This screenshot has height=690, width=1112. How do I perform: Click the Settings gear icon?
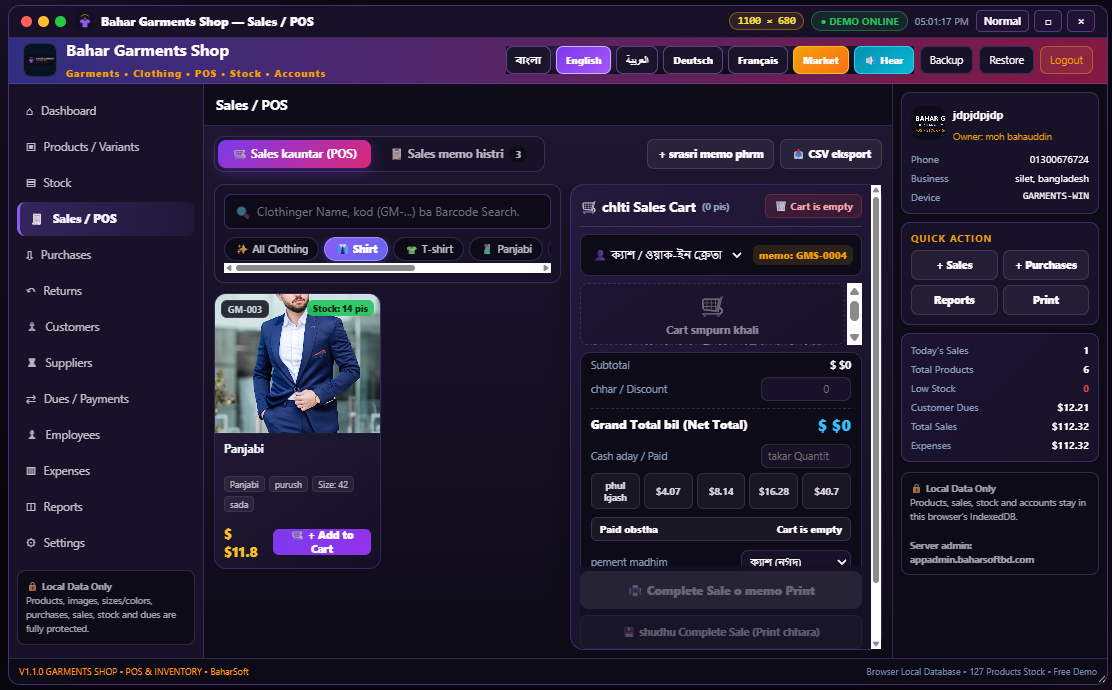click(30, 543)
